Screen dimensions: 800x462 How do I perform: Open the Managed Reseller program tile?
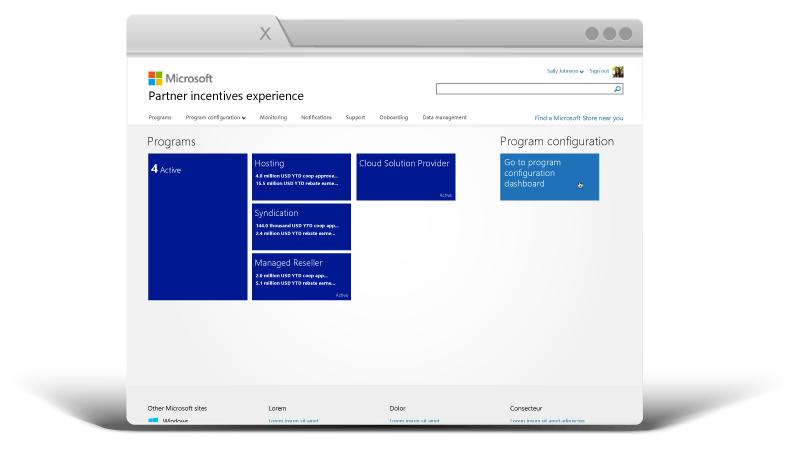click(x=301, y=276)
